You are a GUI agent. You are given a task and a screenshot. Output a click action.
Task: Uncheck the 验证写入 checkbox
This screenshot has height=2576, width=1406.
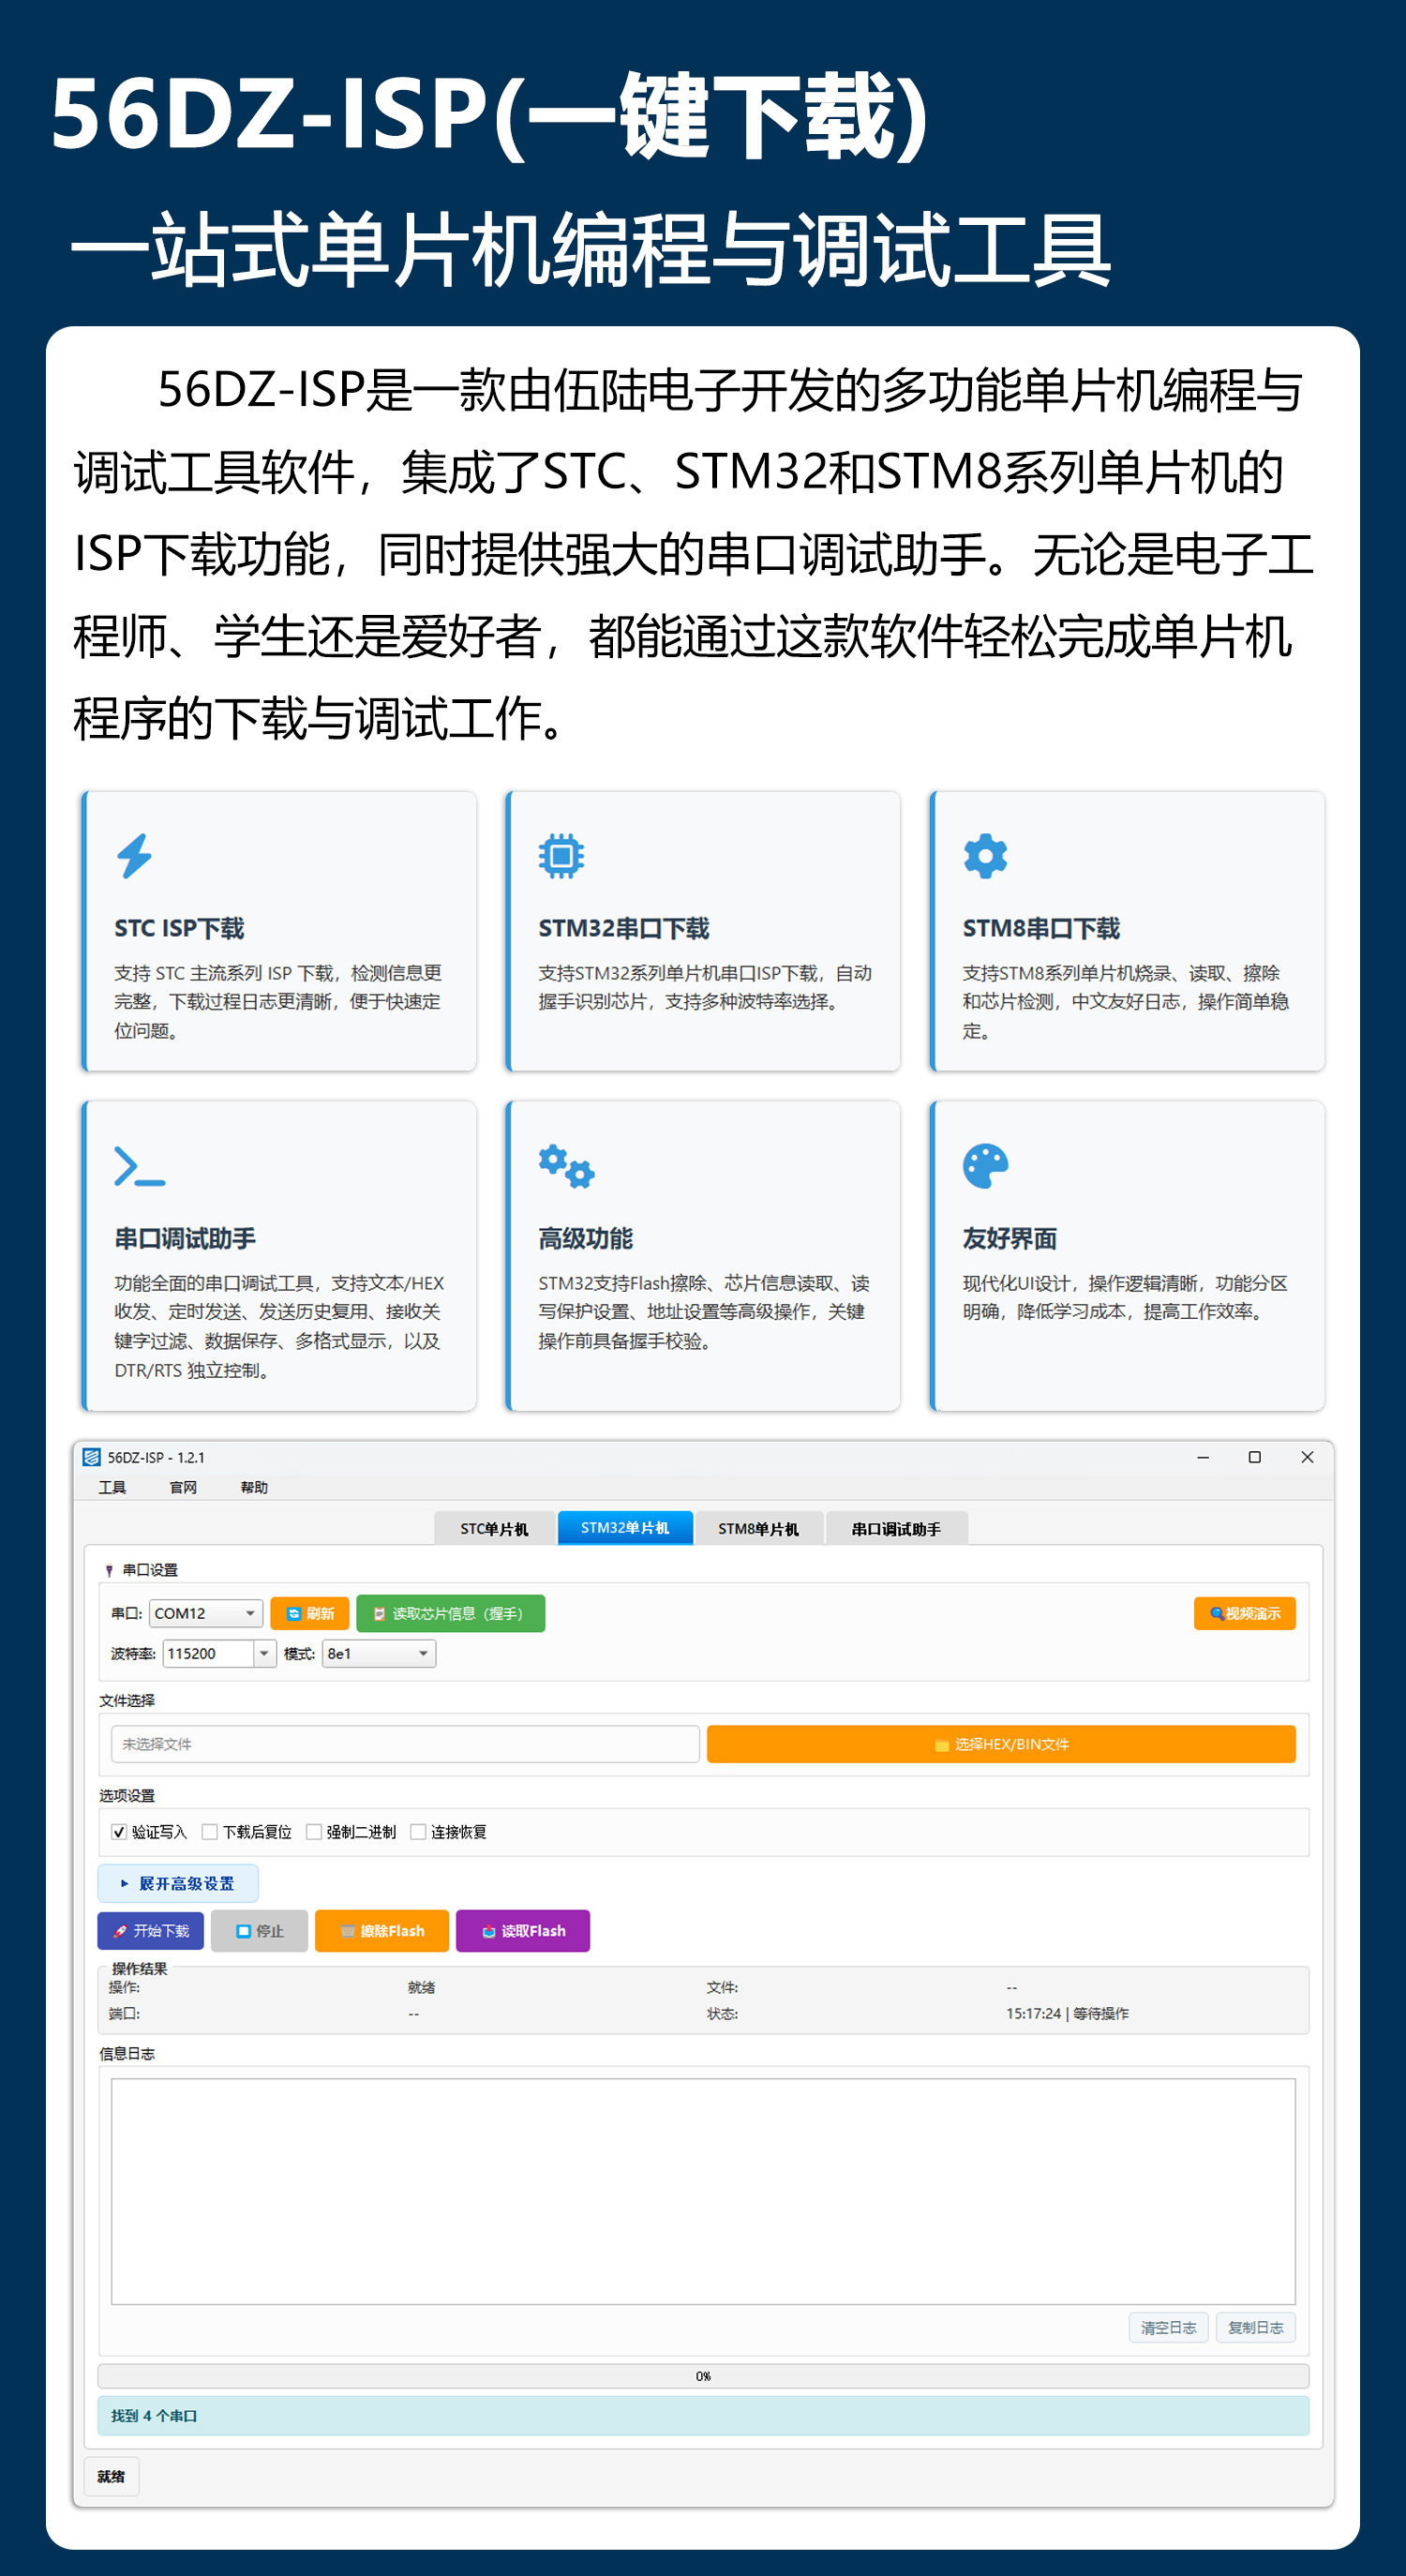click(x=119, y=1832)
